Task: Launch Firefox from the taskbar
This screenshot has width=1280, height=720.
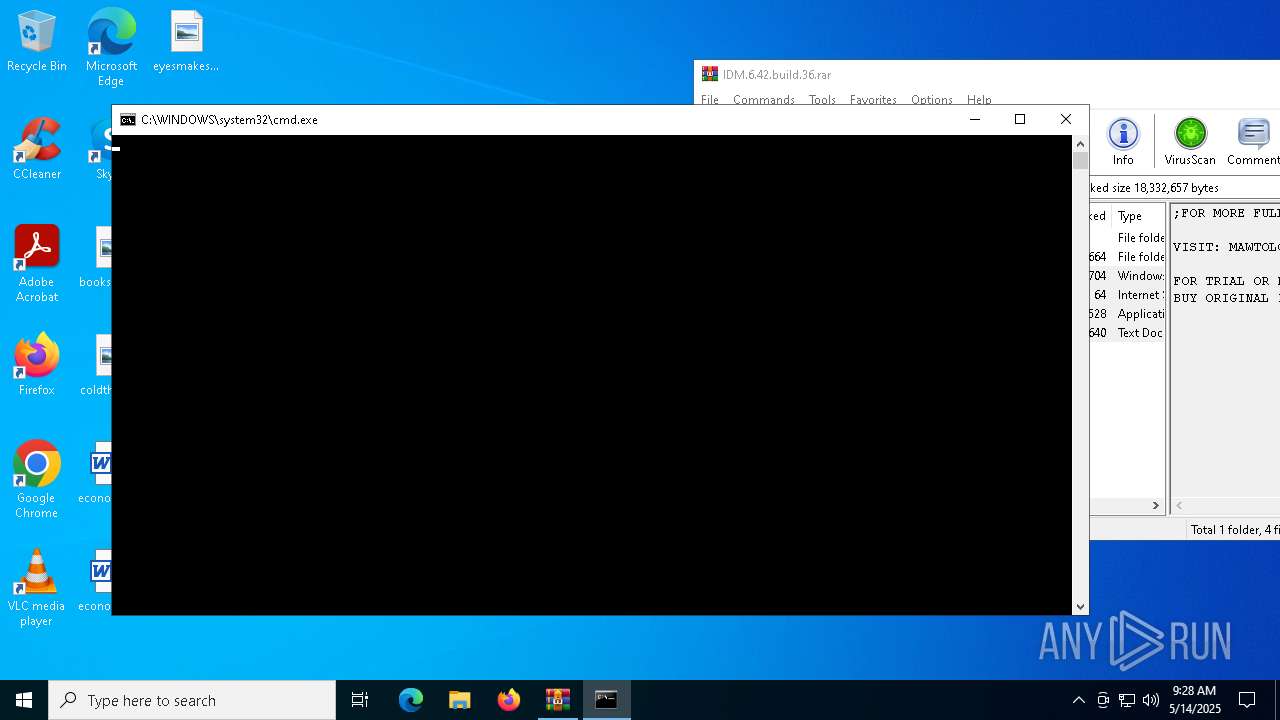Action: click(x=509, y=700)
